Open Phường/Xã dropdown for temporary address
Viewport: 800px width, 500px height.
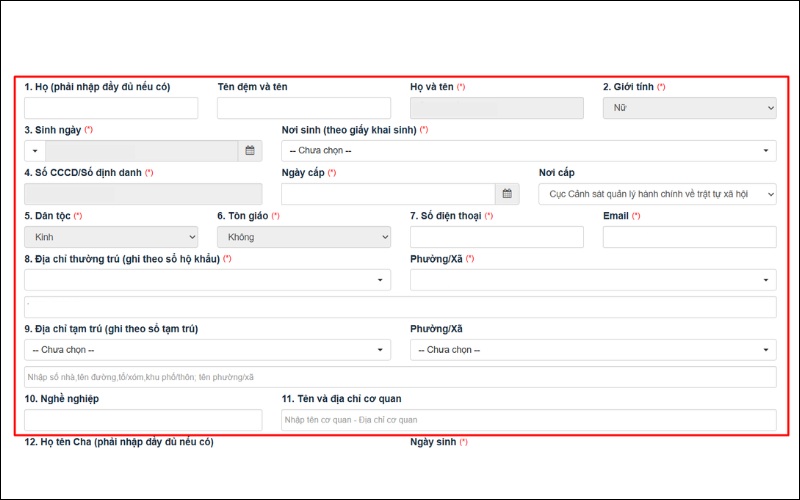(x=593, y=350)
